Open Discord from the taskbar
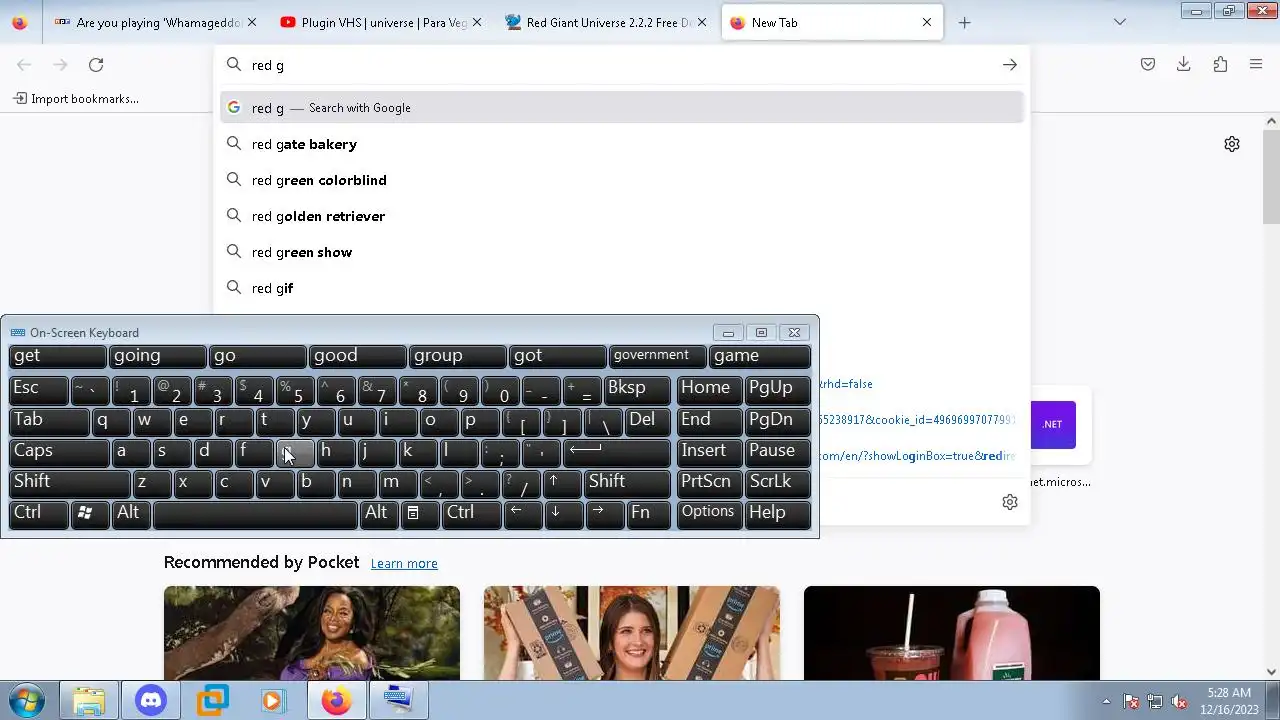The image size is (1280, 720). coord(151,701)
